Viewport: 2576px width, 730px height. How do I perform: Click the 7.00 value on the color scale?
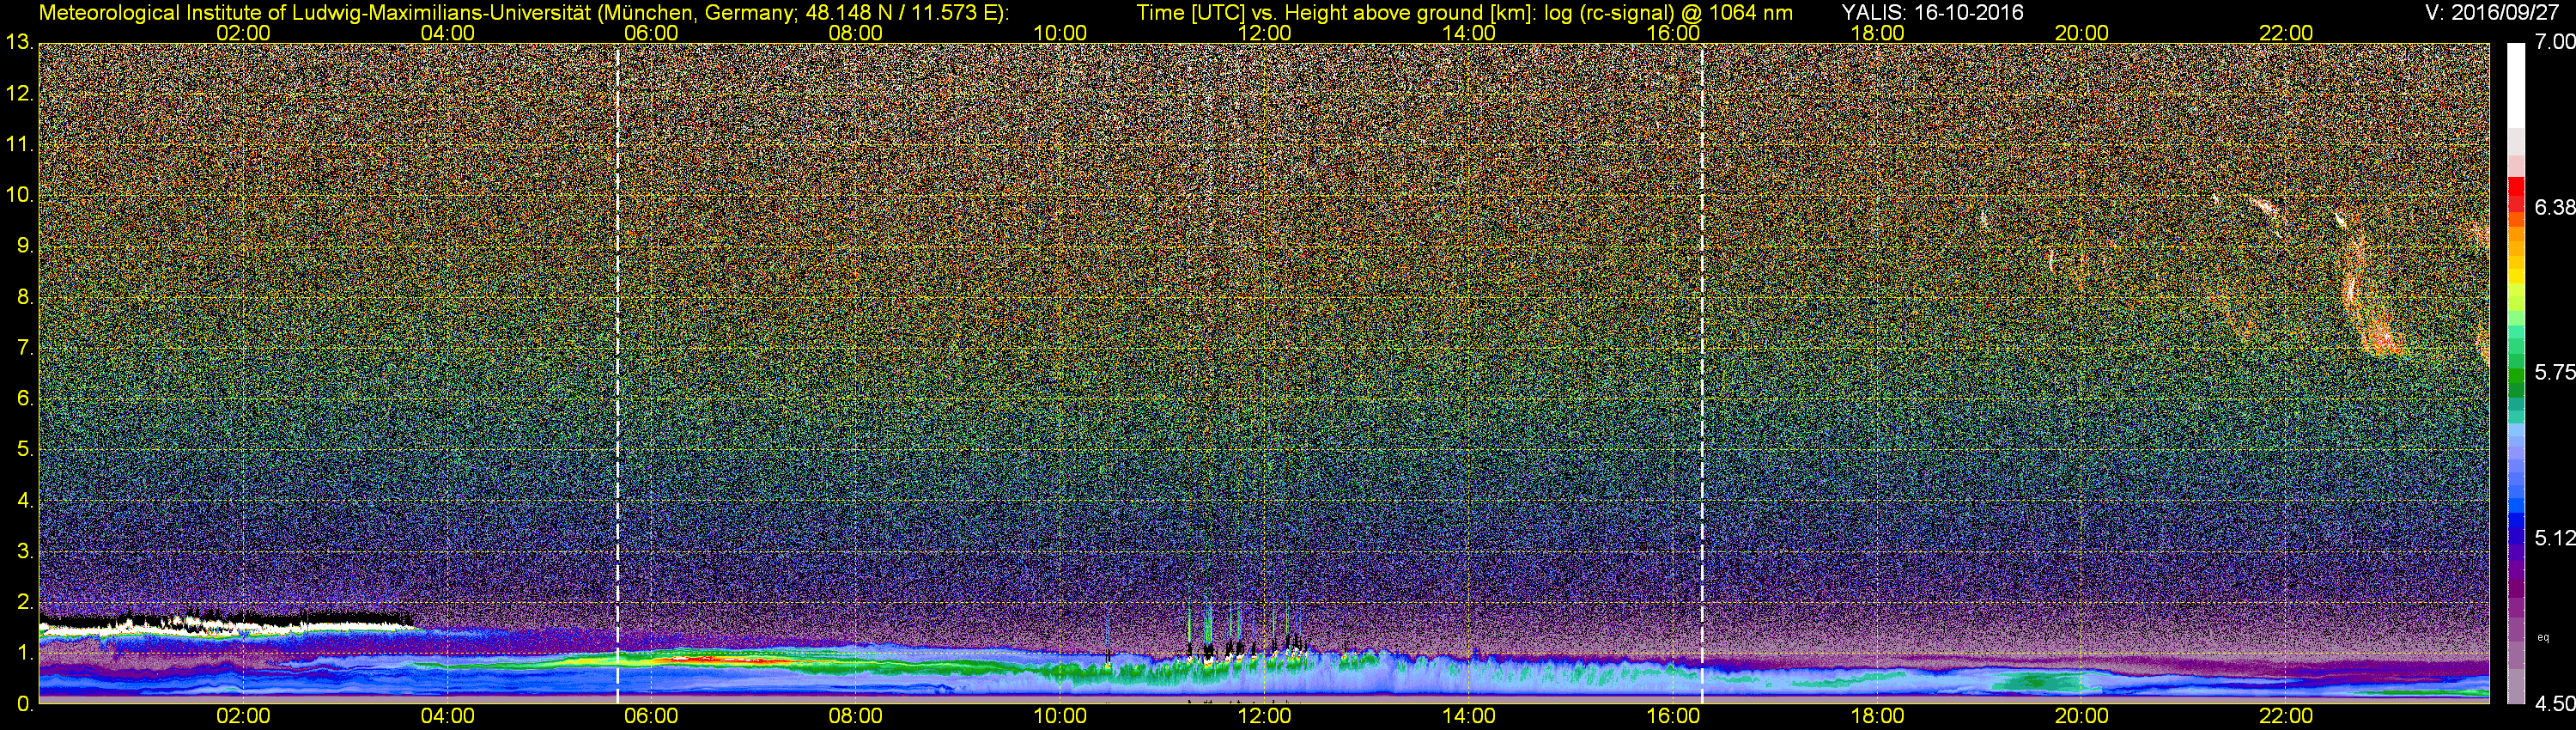point(2555,43)
